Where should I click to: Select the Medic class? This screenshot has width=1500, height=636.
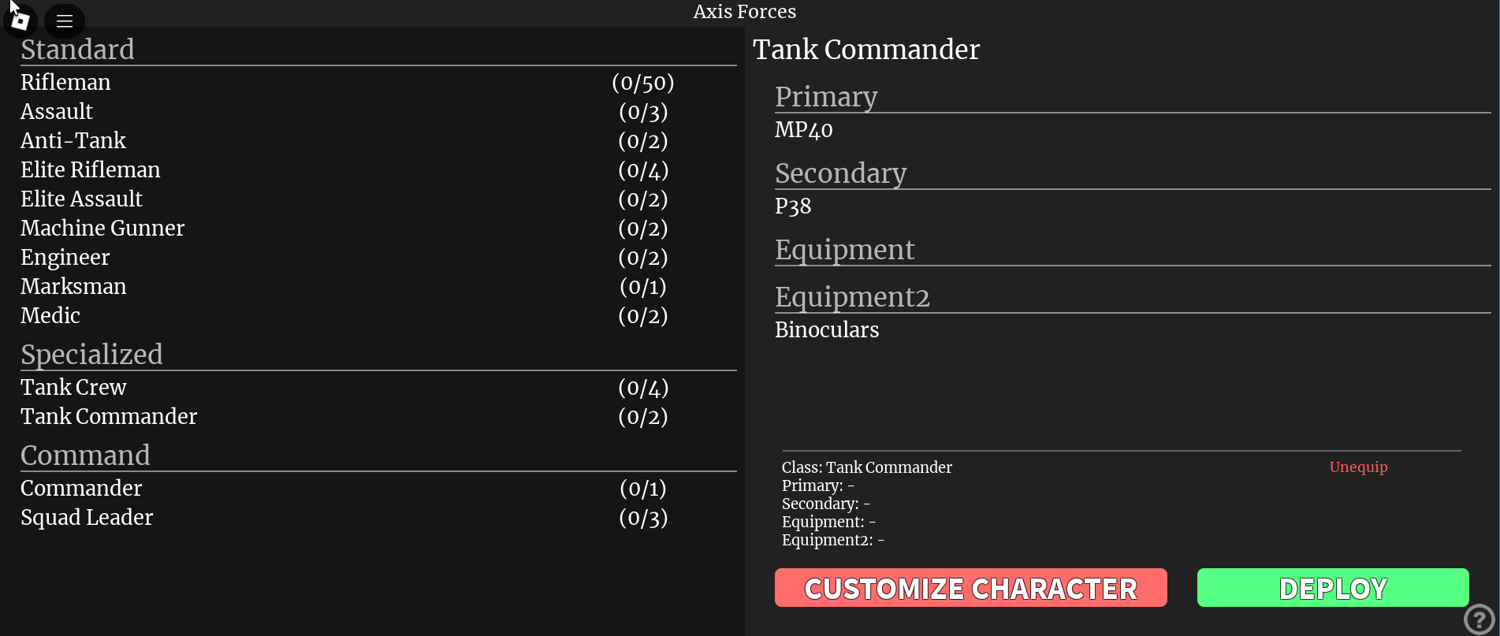[378, 315]
